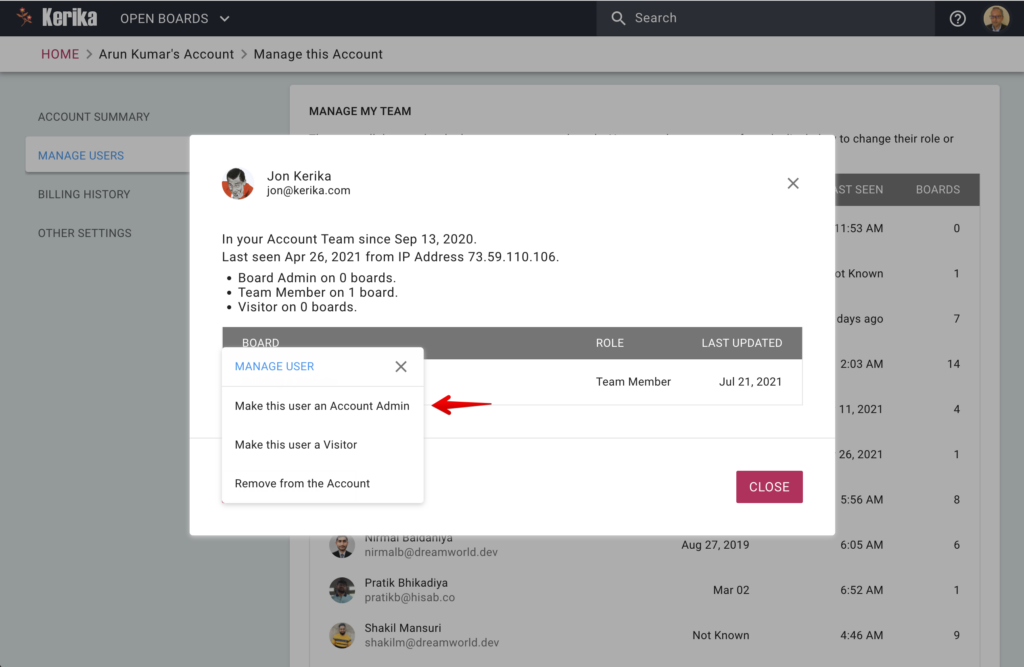This screenshot has width=1024, height=667.
Task: Click the jon@kerika.com email text
Action: click(308, 191)
